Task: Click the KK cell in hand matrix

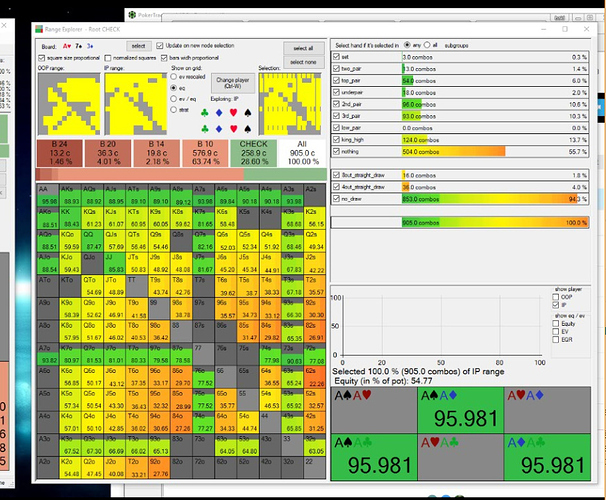Action: pyautogui.click(x=70, y=218)
